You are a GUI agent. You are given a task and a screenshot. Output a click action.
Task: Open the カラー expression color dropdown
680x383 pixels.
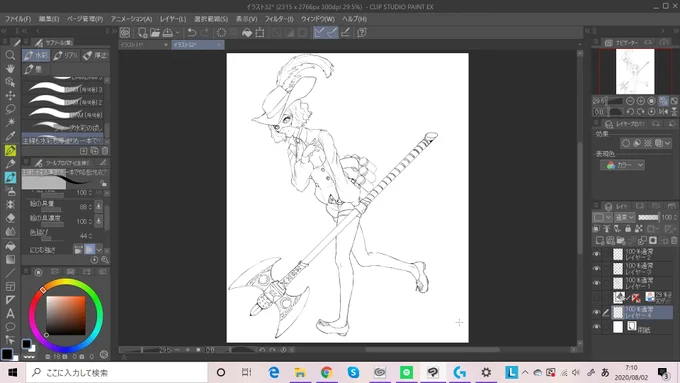tap(622, 165)
